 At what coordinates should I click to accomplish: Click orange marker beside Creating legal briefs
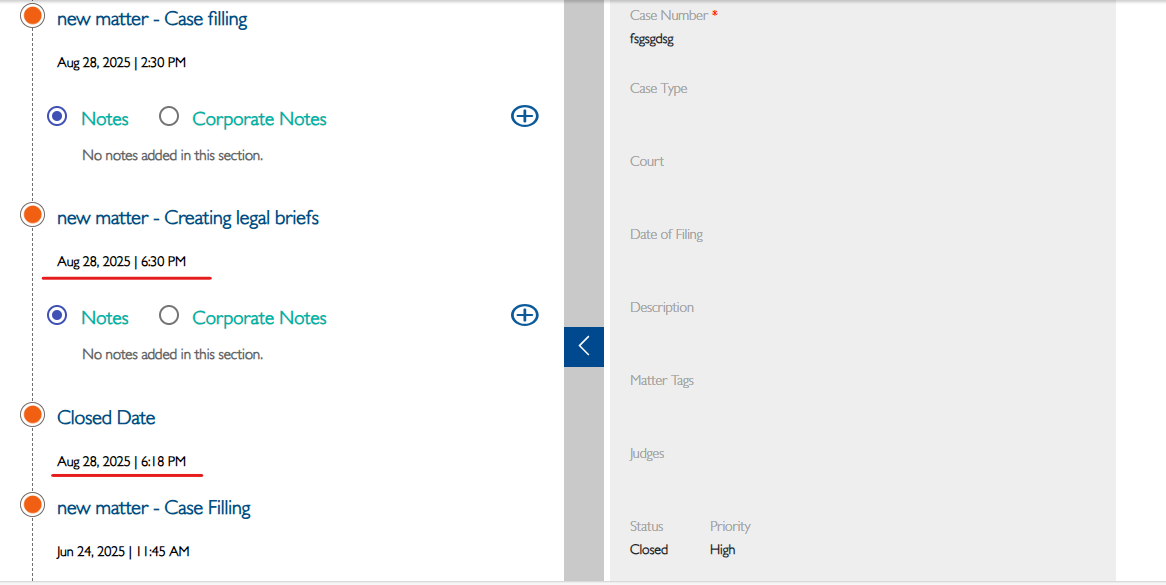(32, 215)
